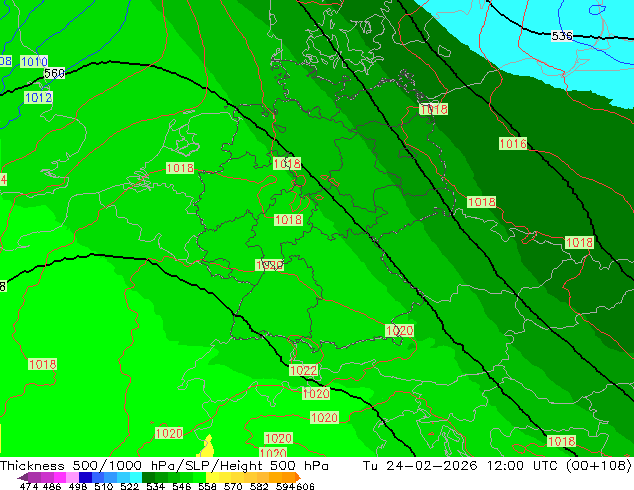The width and height of the screenshot is (634, 490).
Task: Click the red 1016 isobar label
Action: pyautogui.click(x=513, y=144)
